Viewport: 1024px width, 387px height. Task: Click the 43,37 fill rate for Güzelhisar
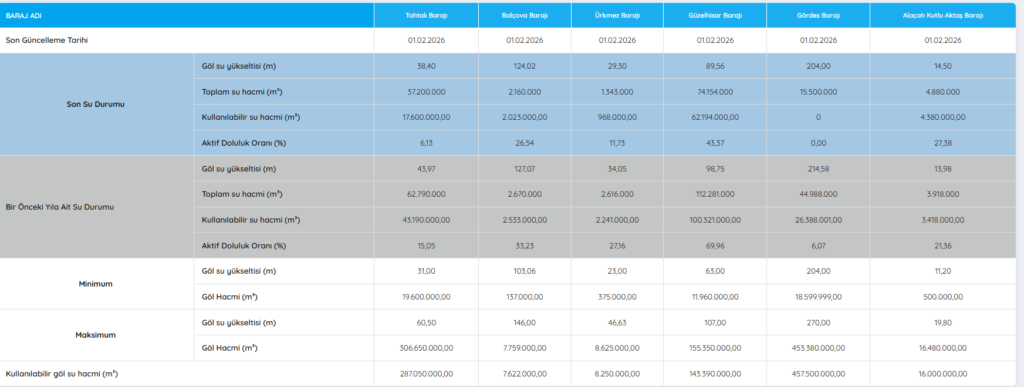[715, 143]
